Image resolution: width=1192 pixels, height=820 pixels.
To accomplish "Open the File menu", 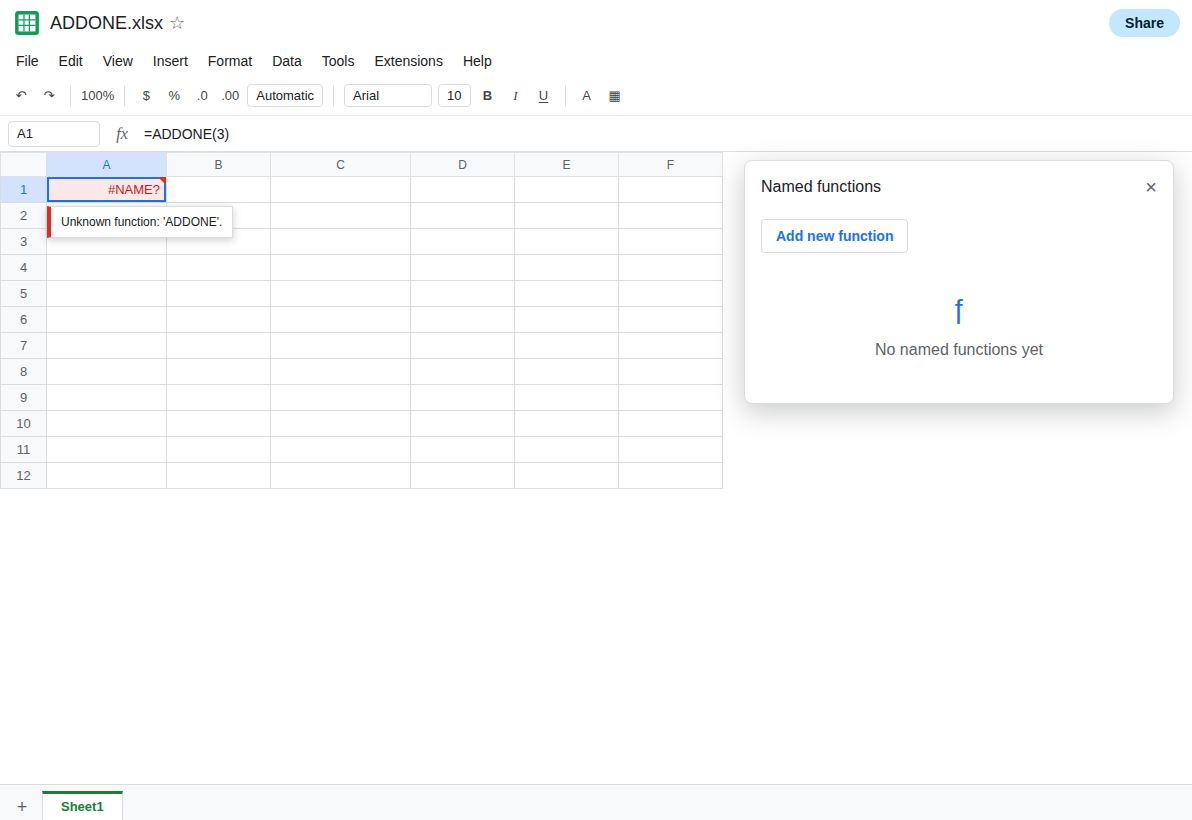I will 27,61.
